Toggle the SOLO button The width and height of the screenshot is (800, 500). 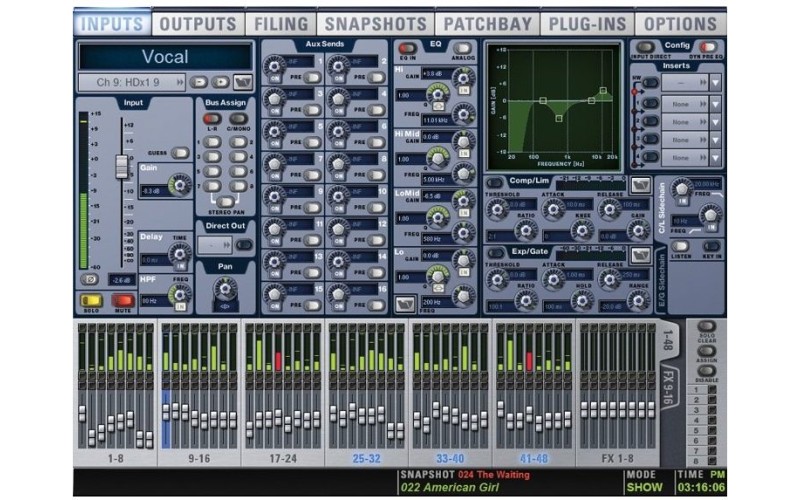(92, 301)
